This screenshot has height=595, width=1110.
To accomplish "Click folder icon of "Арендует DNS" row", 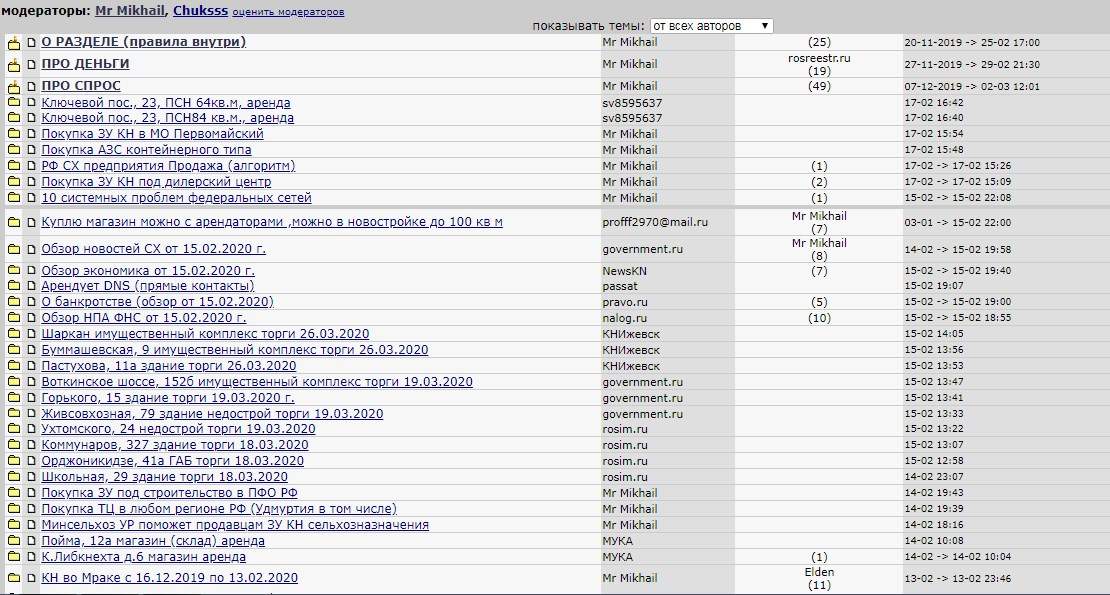I will point(13,286).
